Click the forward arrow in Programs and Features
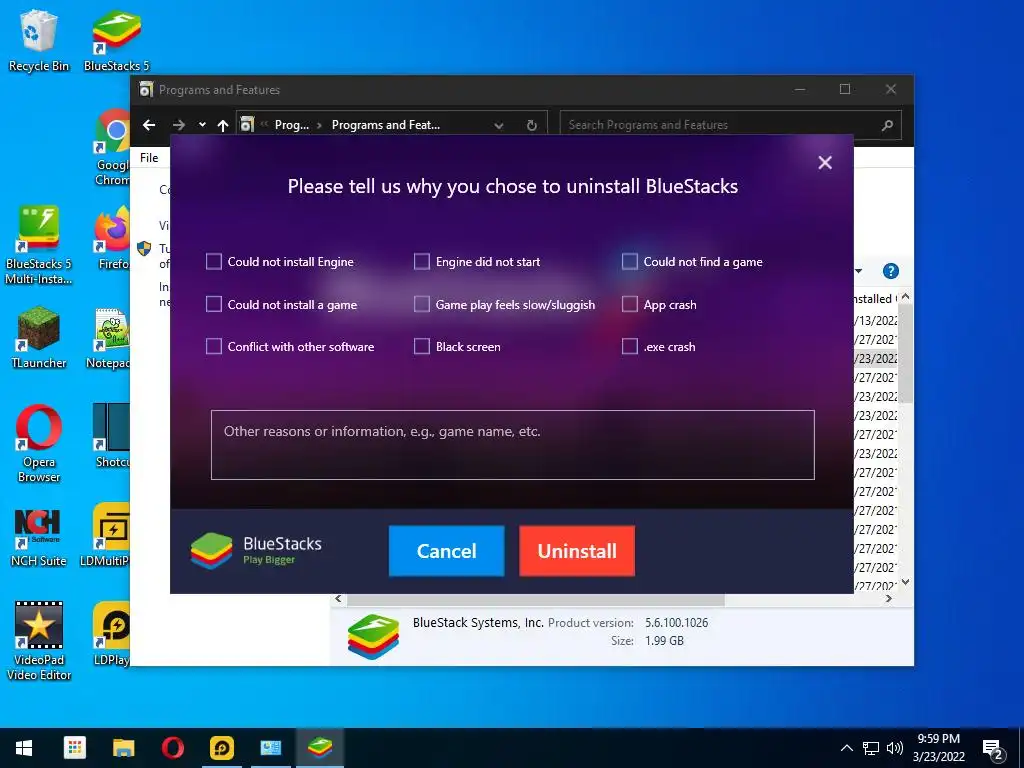Viewport: 1024px width, 768px height. (x=179, y=125)
